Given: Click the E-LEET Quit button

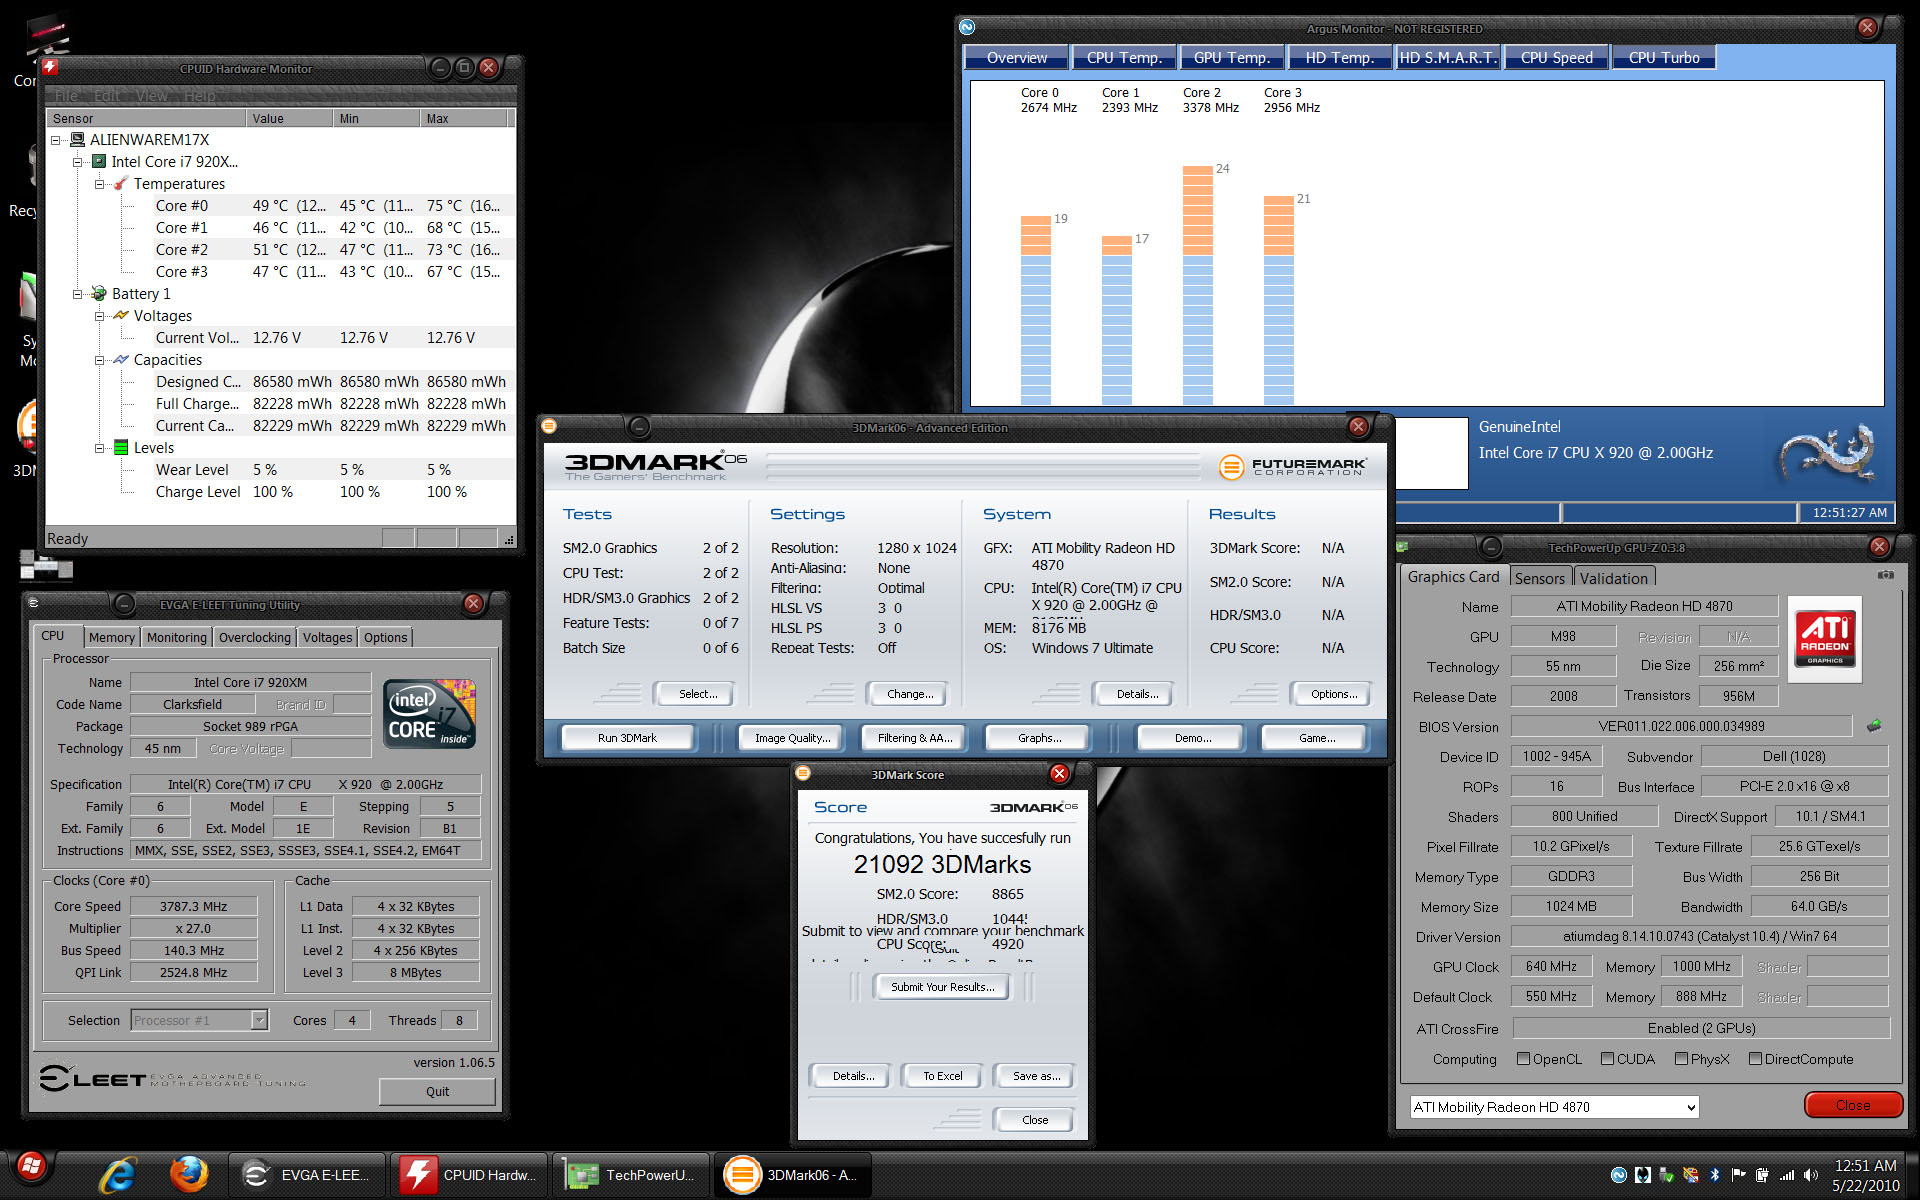Looking at the screenshot, I should tap(437, 1091).
